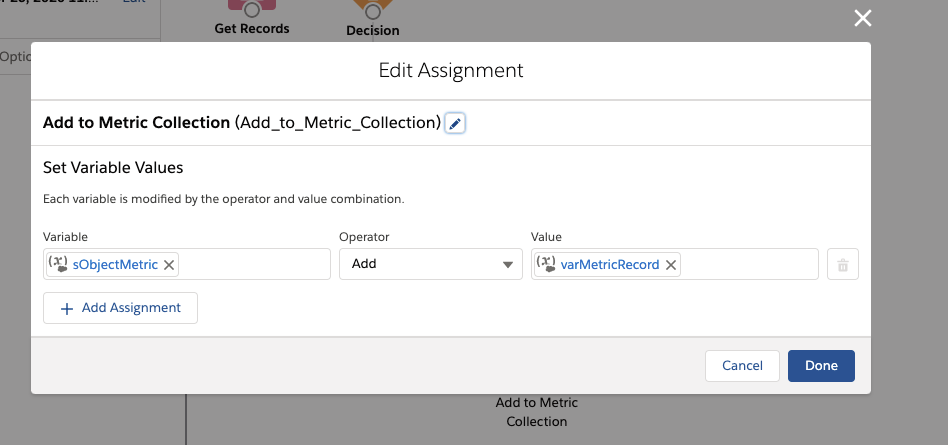This screenshot has width=948, height=445.
Task: Click inside the Variable input field
Action: 255,265
